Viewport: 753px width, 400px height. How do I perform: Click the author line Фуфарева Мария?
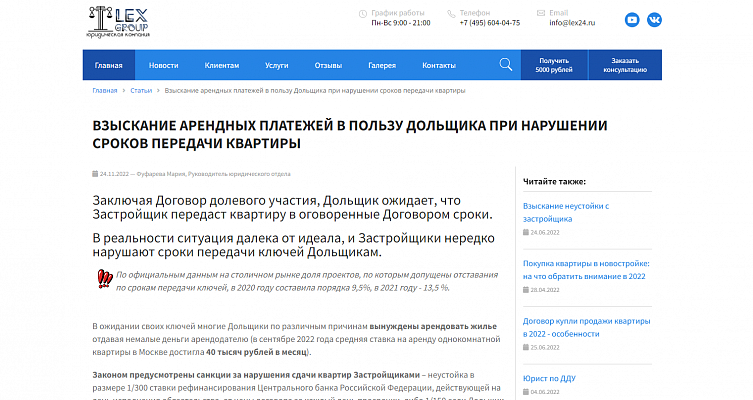pos(213,174)
